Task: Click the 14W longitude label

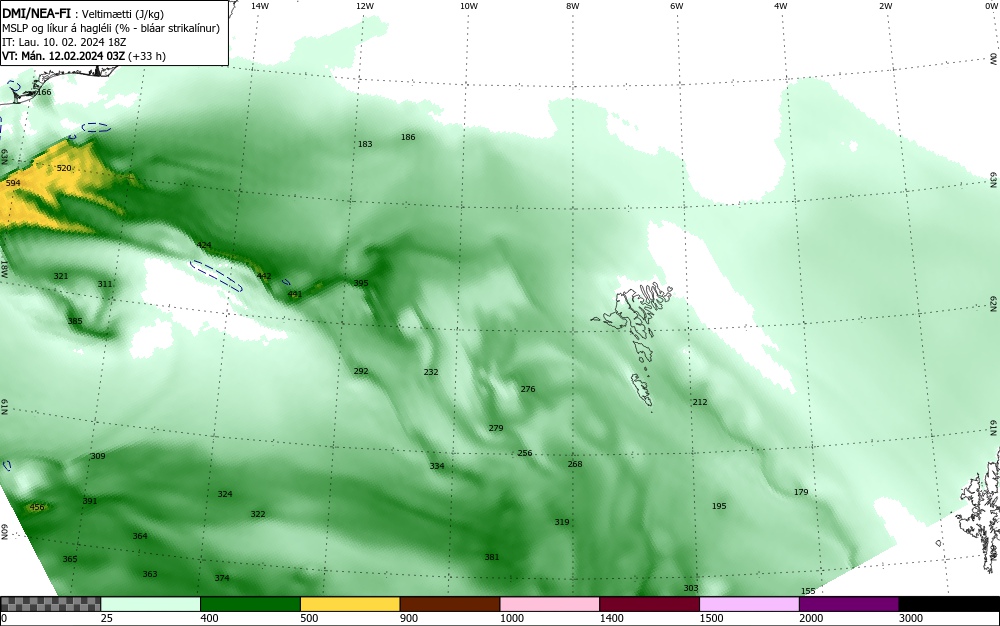Action: 260,6
